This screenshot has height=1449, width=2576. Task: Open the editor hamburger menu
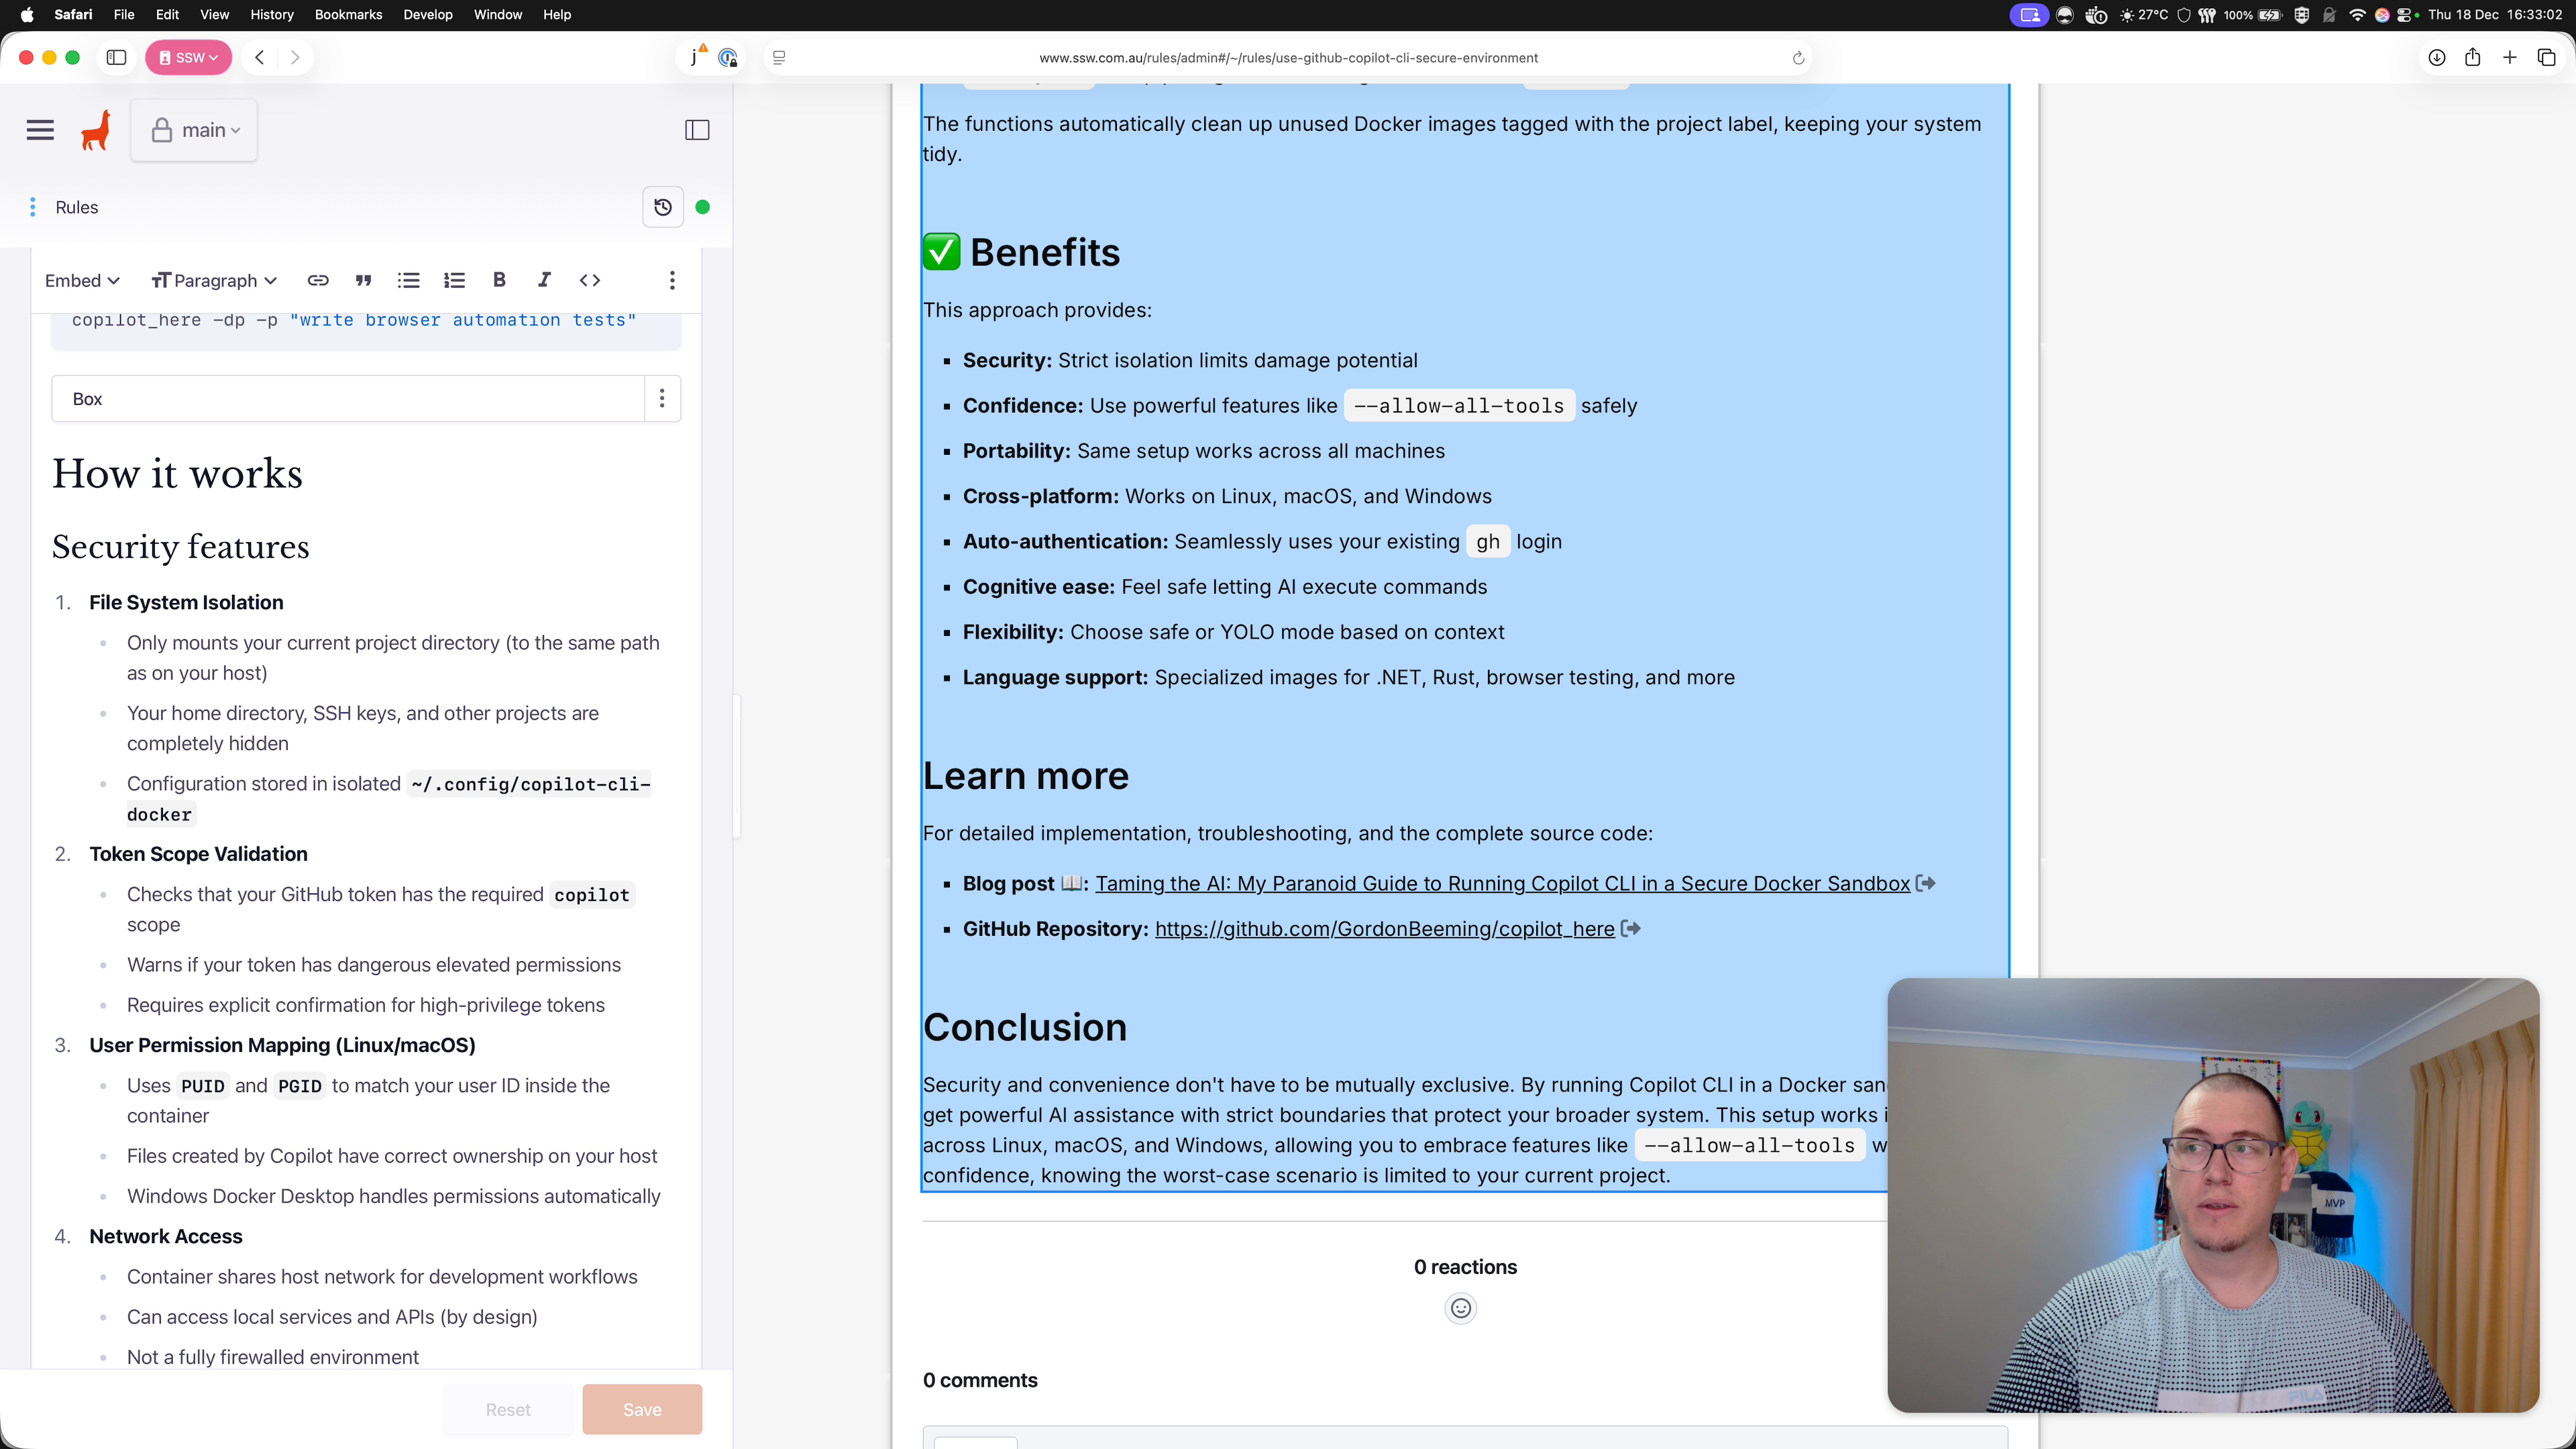40,130
